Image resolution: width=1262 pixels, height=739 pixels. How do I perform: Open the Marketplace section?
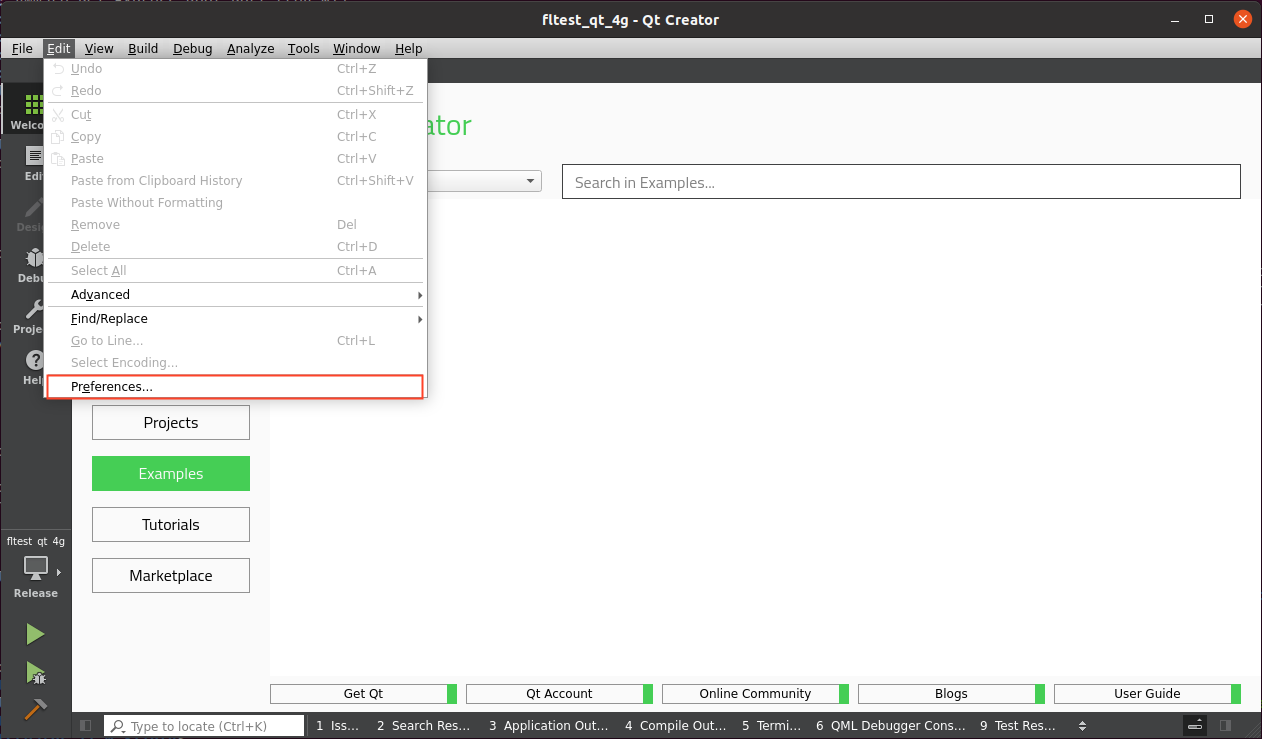[x=171, y=575]
